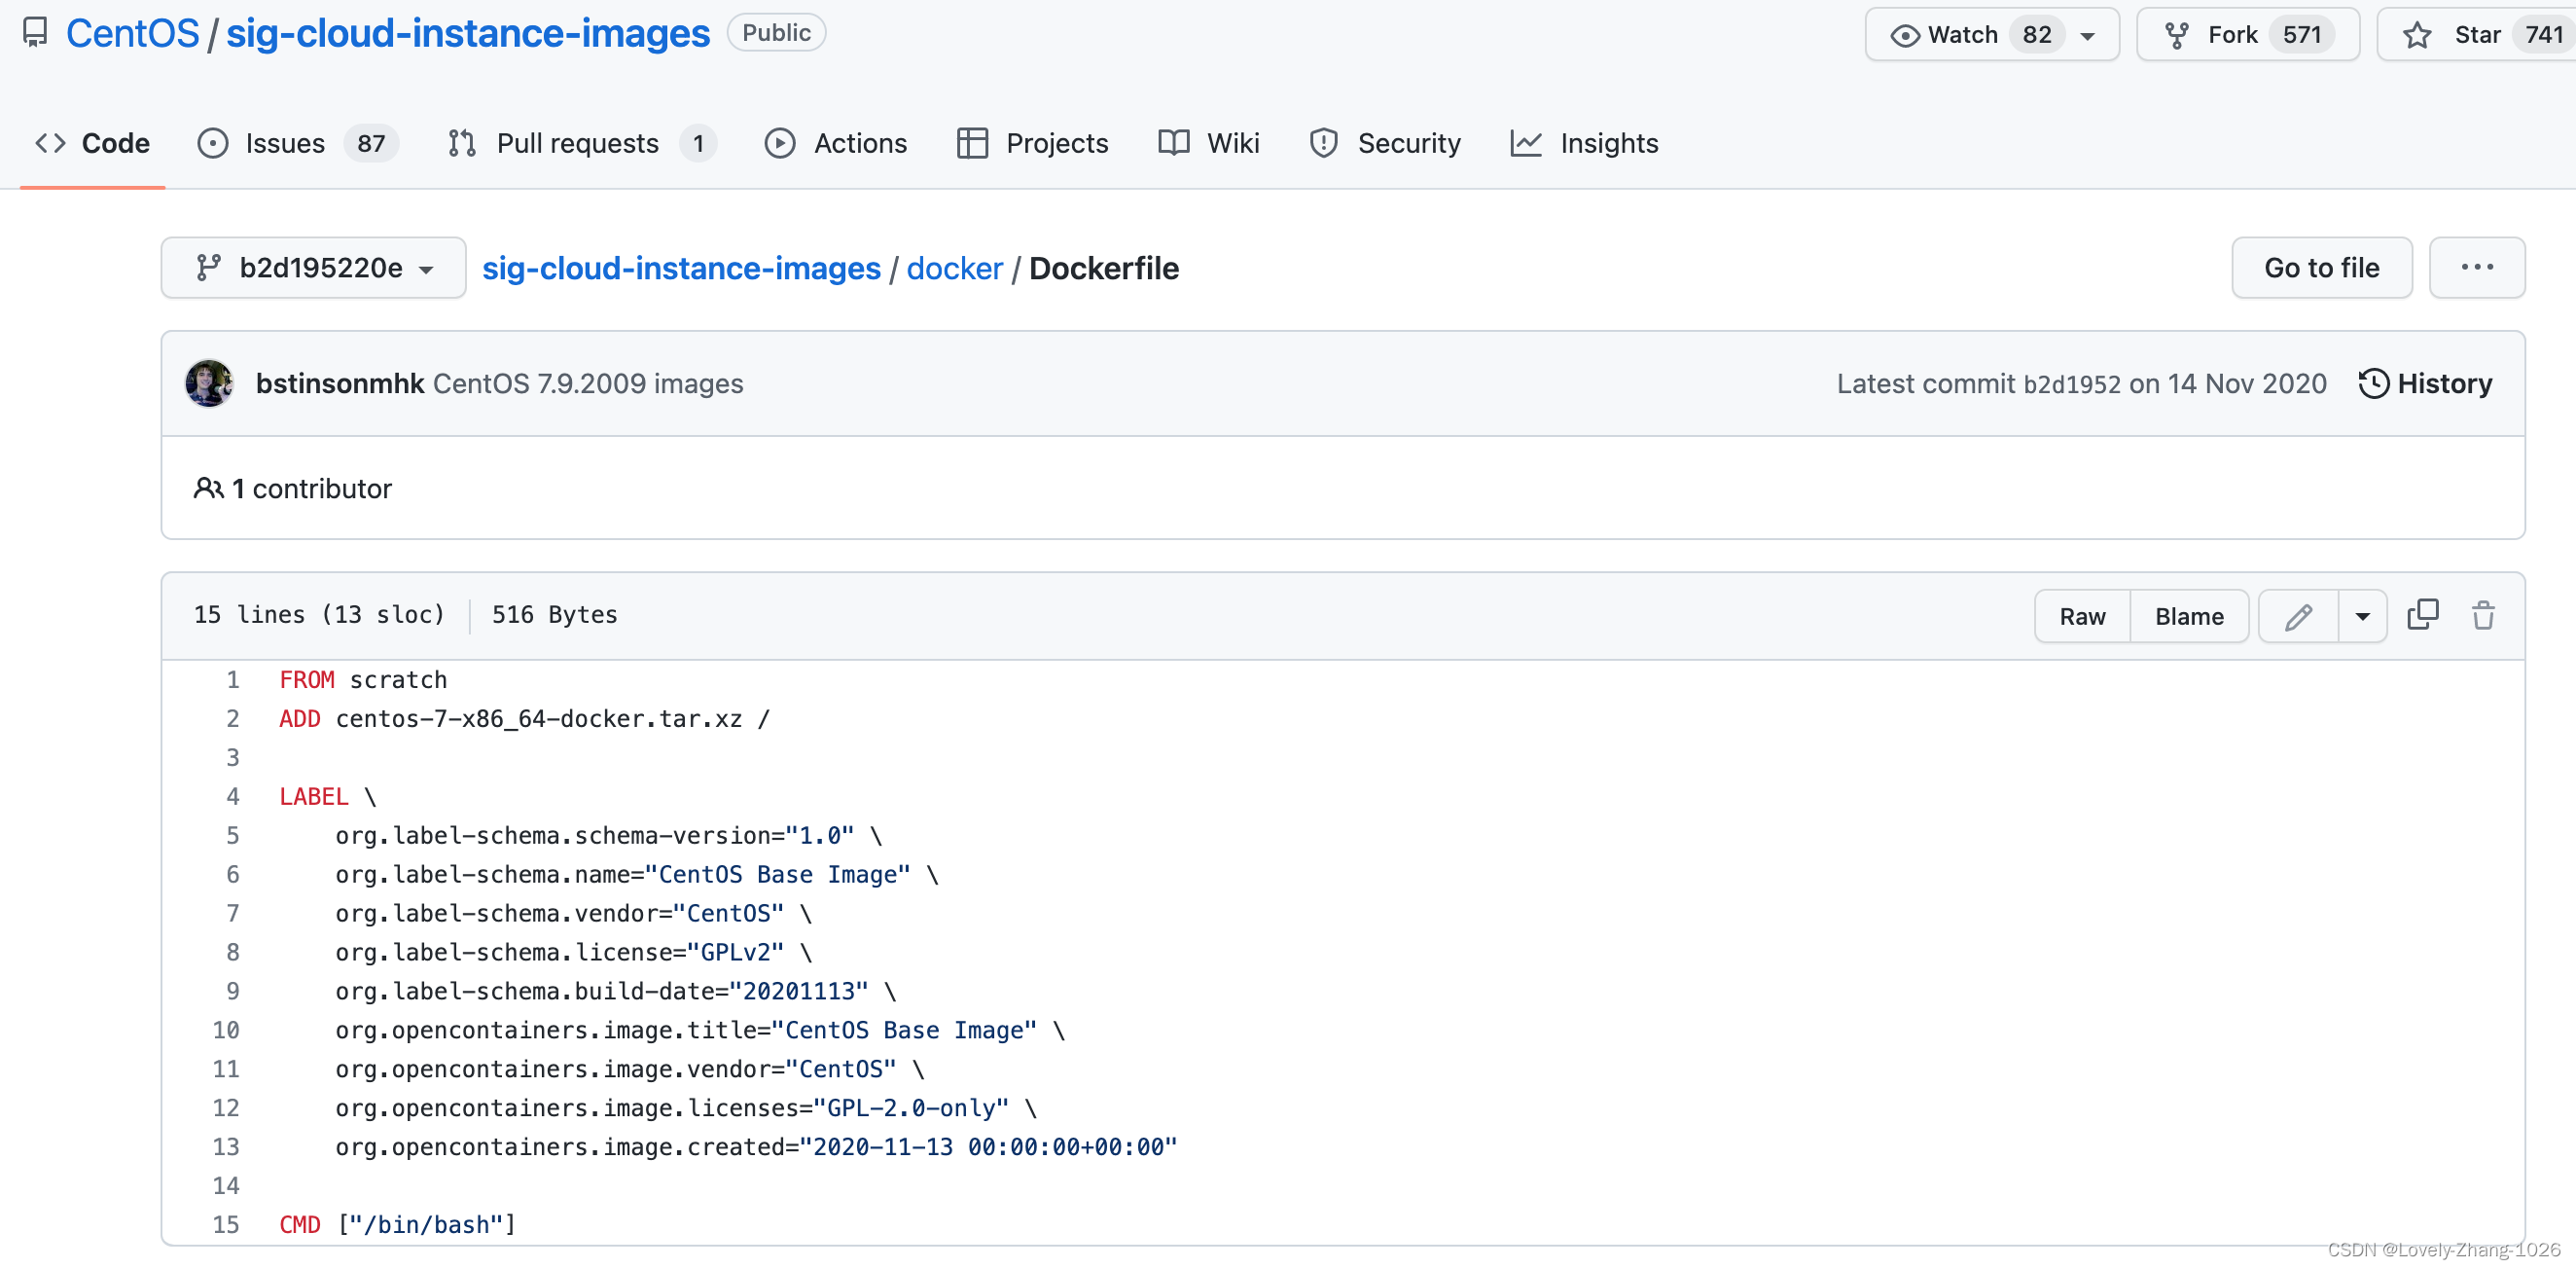The width and height of the screenshot is (2576, 1269).
Task: Click the contributors people icon
Action: (x=208, y=488)
